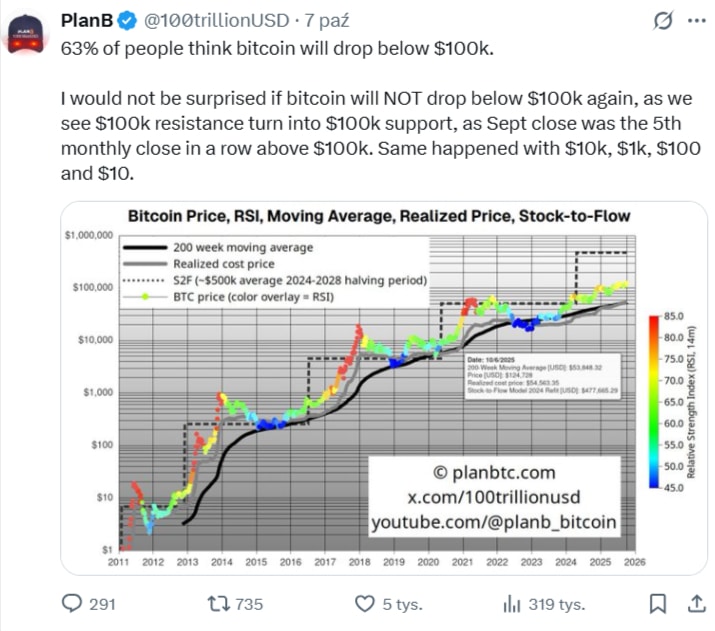Screen dimensions: 715x631
Task: Like the PlanB tweet
Action: point(366,603)
